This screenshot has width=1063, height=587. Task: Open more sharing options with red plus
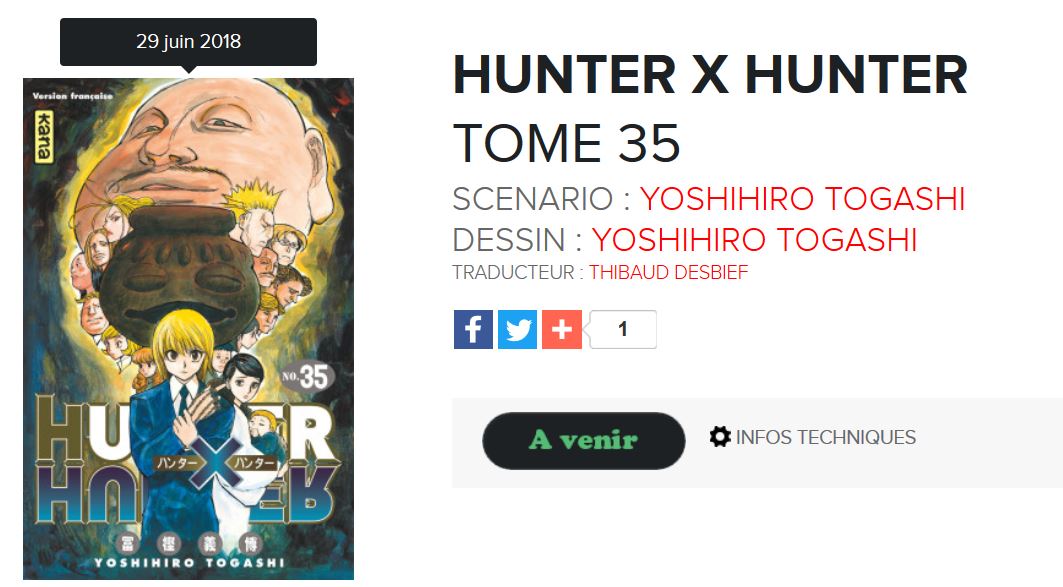(x=561, y=329)
